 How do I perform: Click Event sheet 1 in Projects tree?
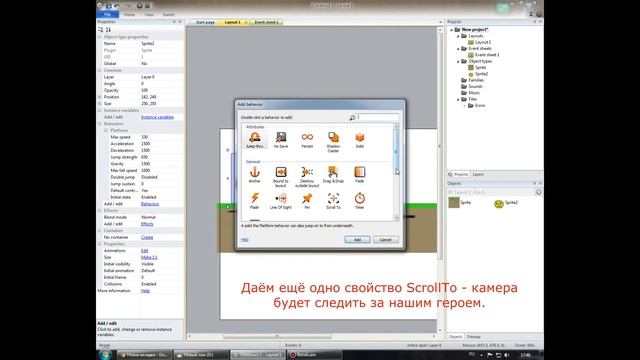tap(487, 55)
